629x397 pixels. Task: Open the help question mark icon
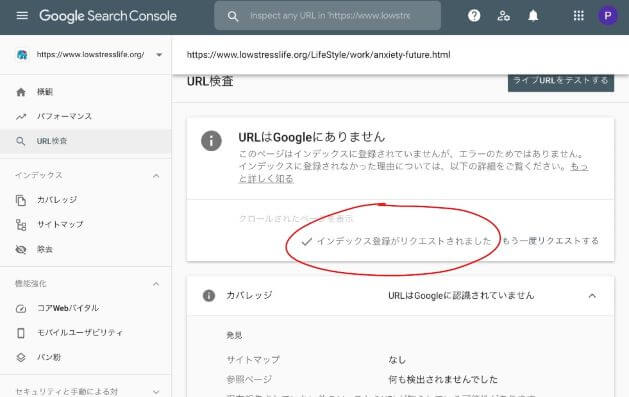point(474,16)
